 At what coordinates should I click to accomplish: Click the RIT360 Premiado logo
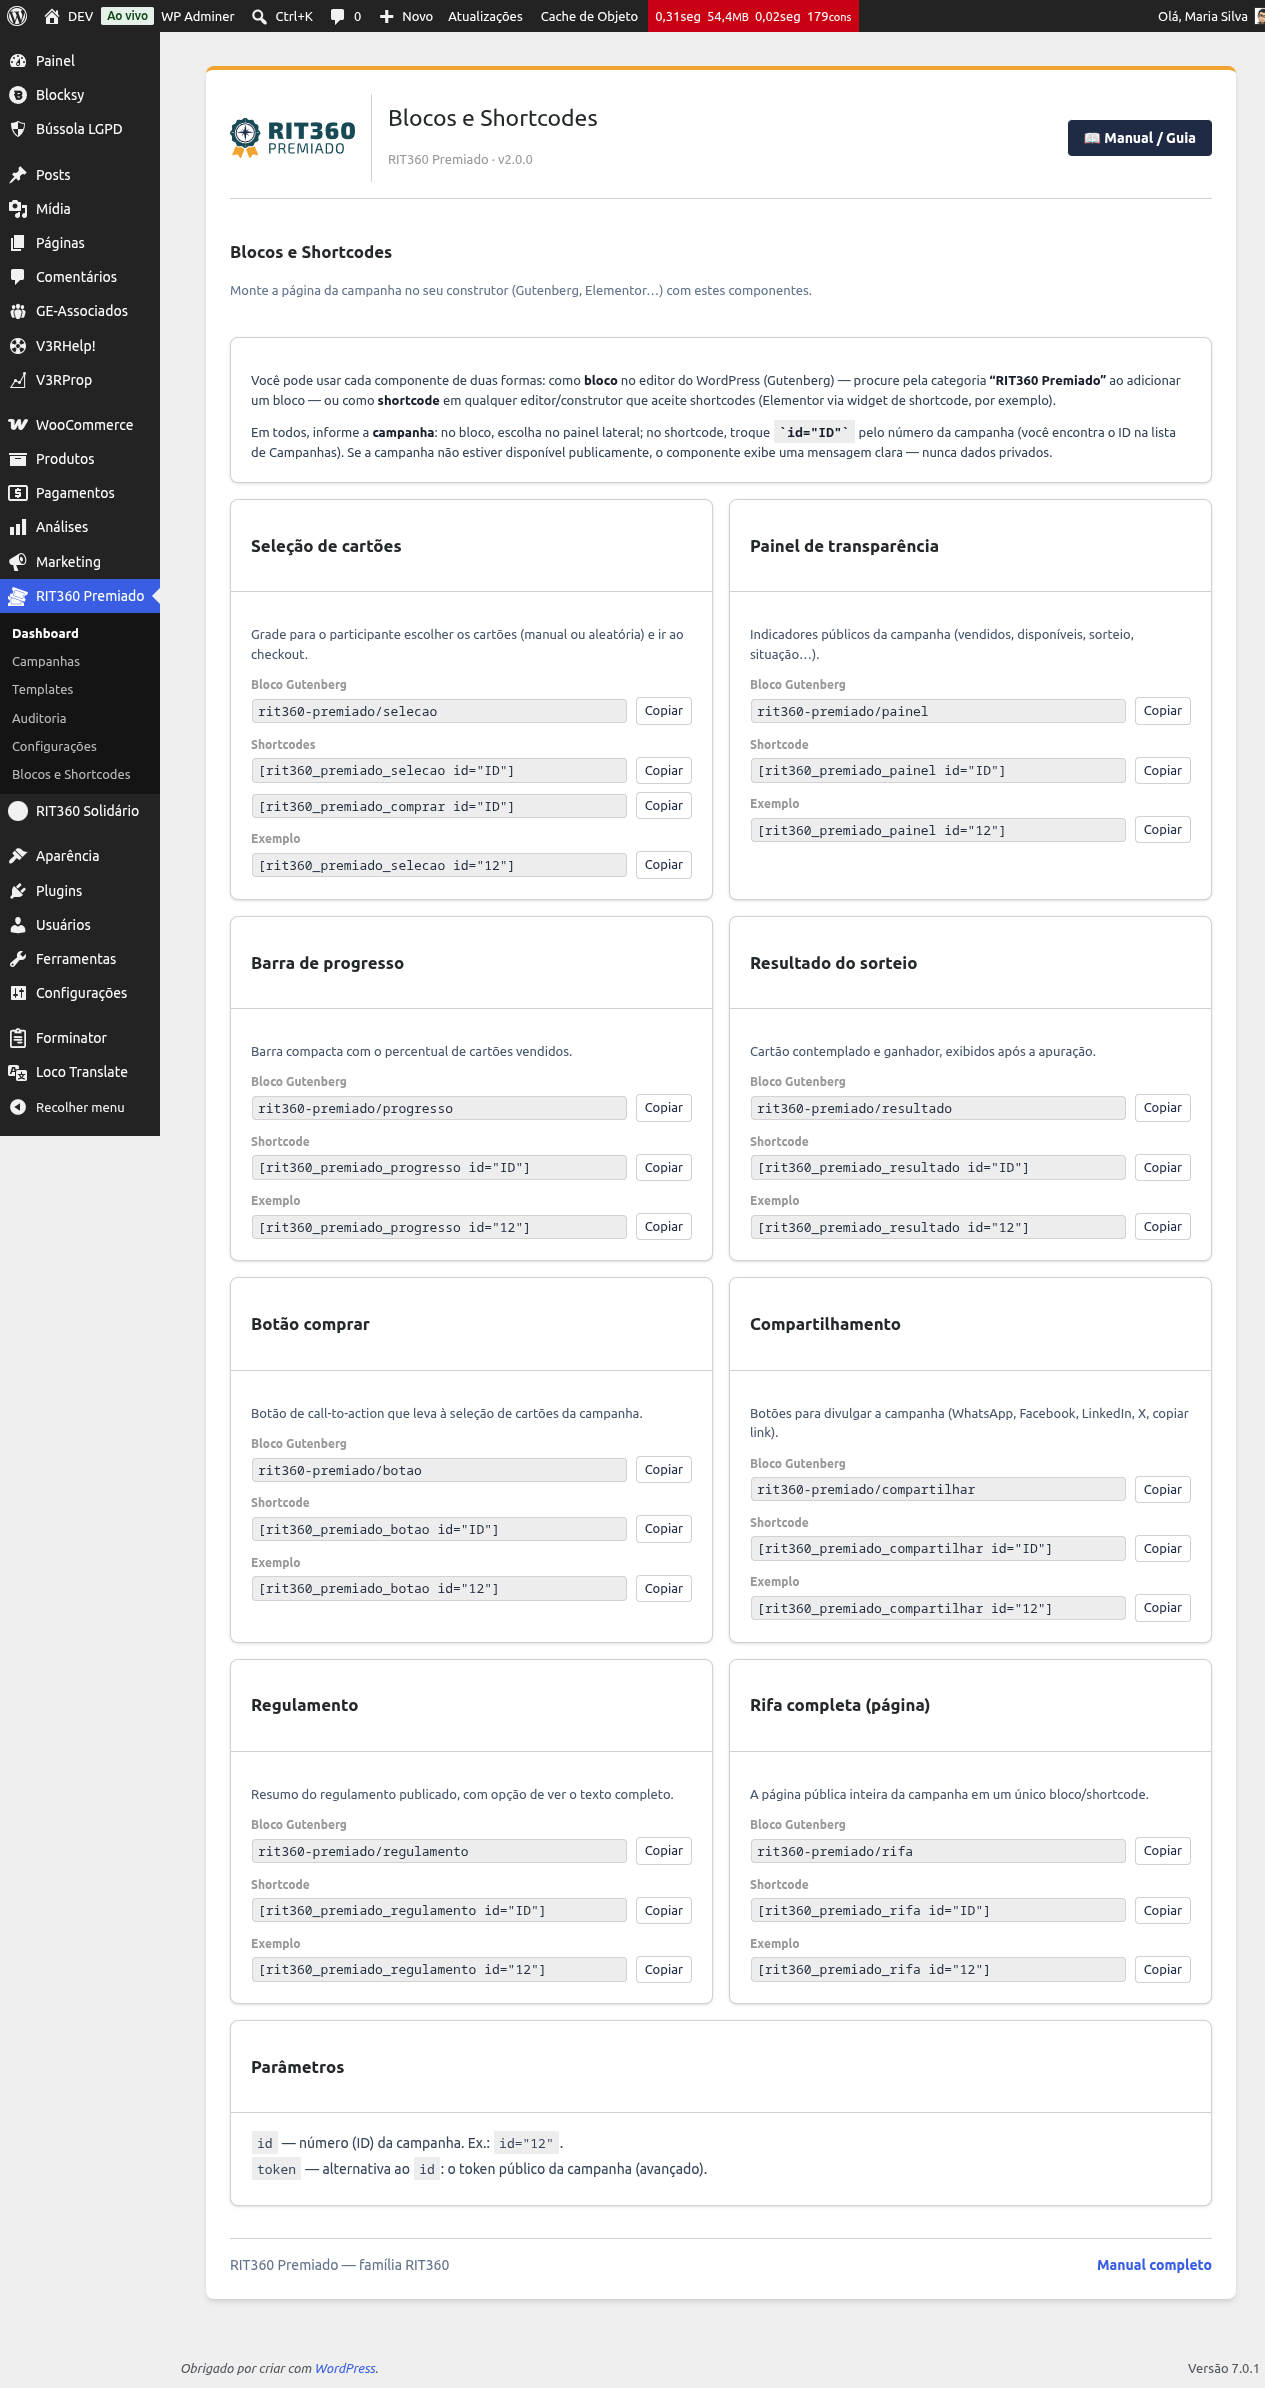pyautogui.click(x=293, y=138)
